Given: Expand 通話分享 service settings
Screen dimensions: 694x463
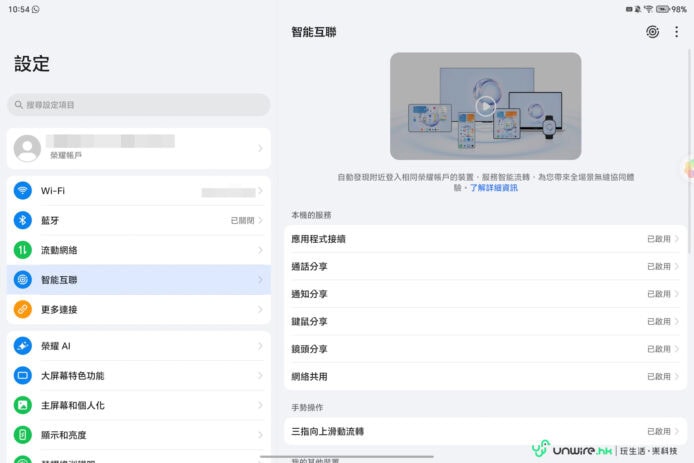Looking at the screenshot, I should (485, 267).
